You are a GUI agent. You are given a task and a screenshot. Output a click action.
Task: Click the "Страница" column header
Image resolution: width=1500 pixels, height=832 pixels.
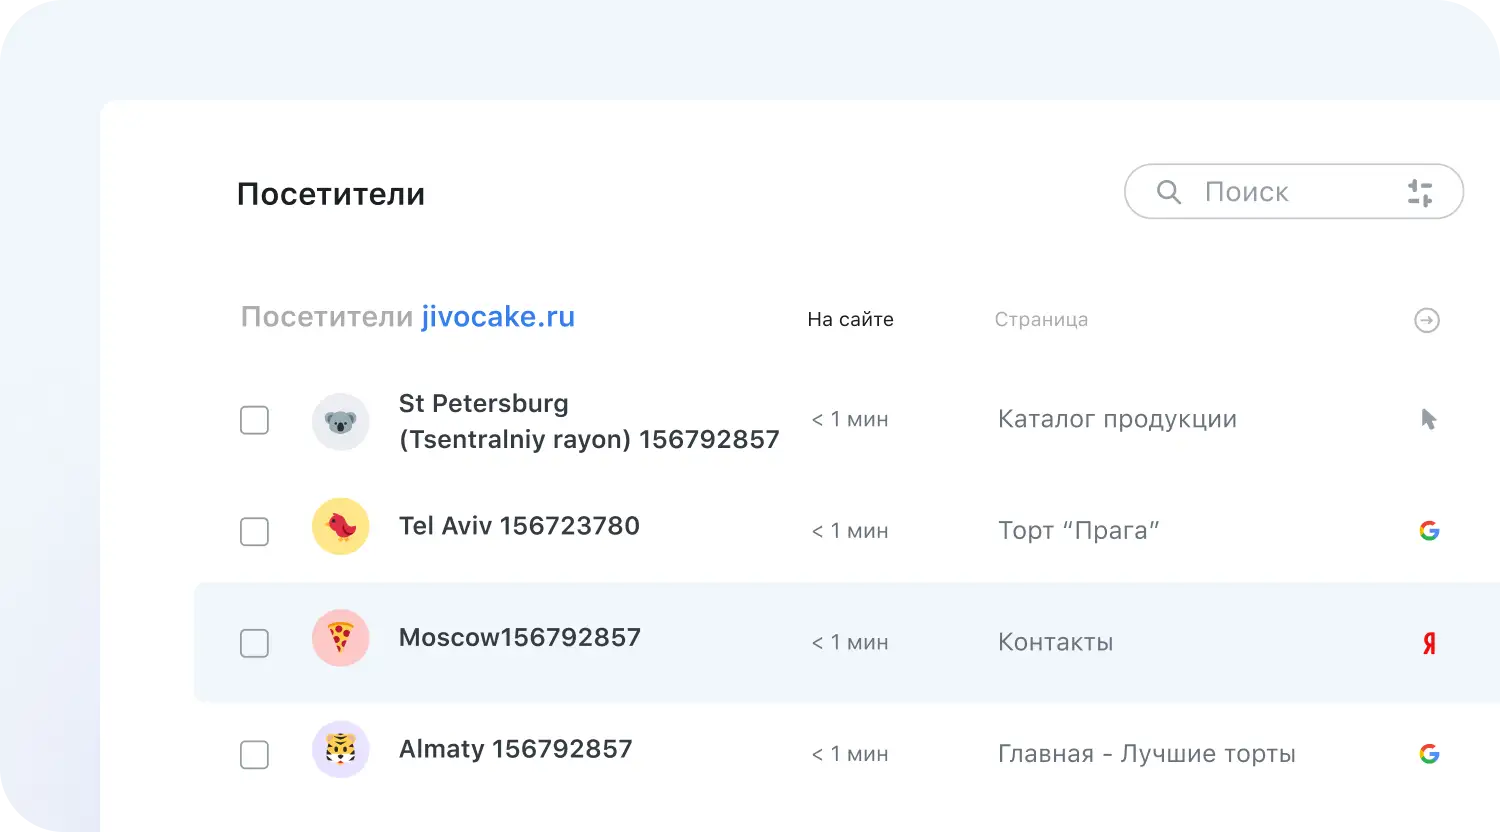(x=1041, y=320)
